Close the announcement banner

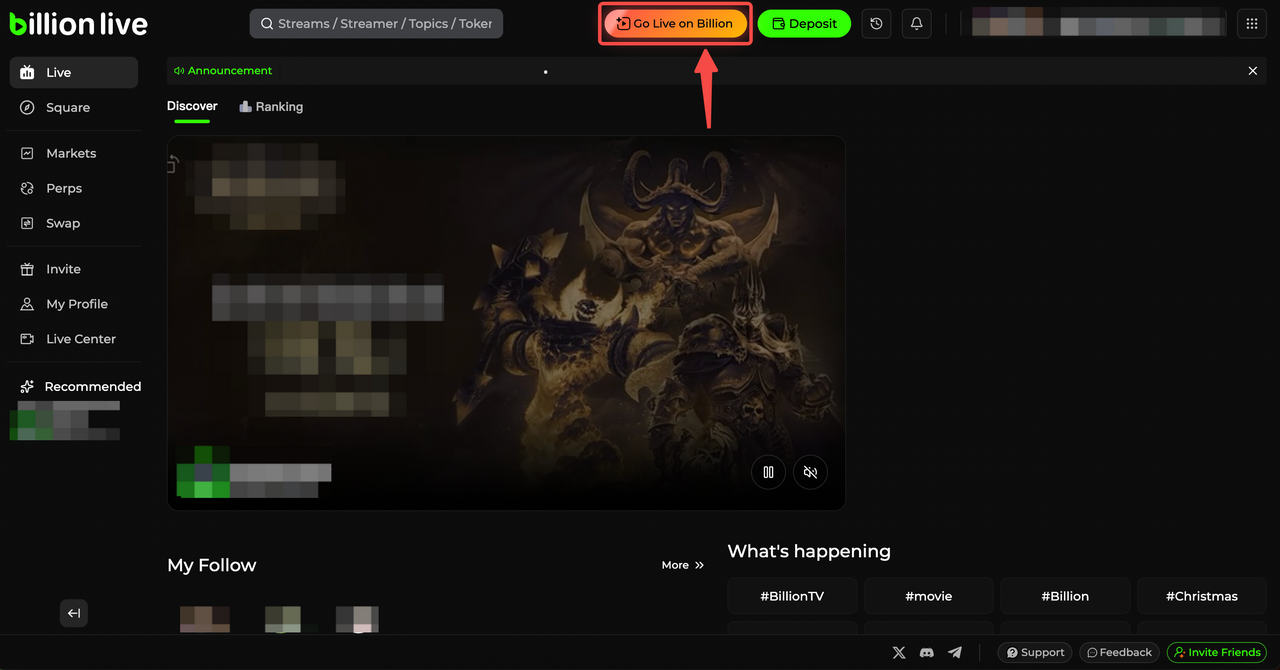1253,71
